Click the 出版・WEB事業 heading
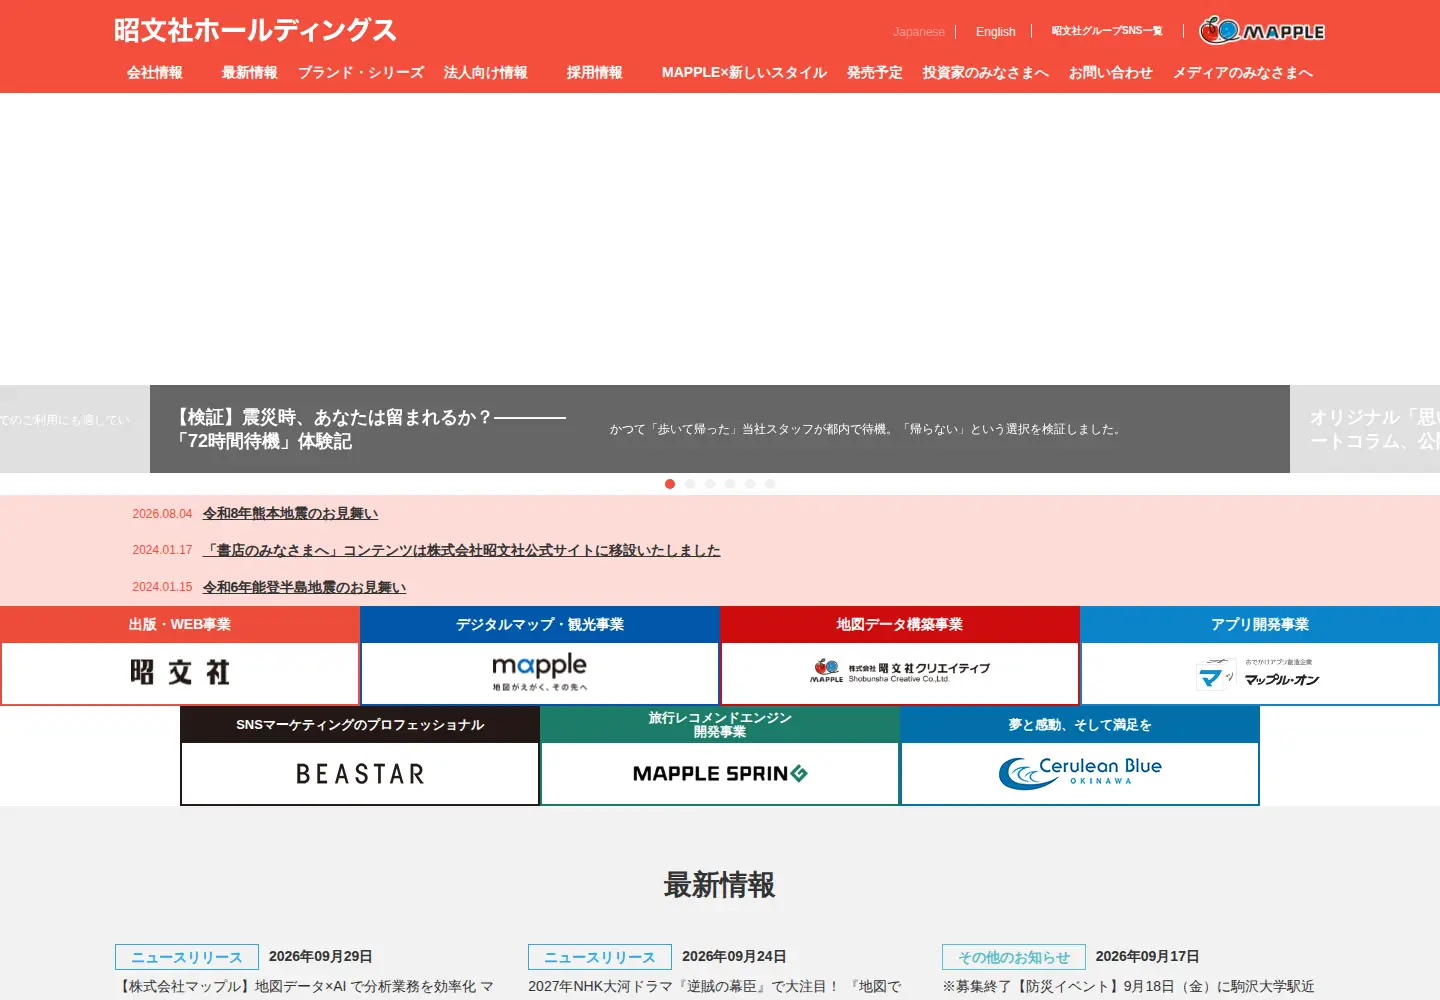This screenshot has width=1440, height=1000. (x=180, y=624)
